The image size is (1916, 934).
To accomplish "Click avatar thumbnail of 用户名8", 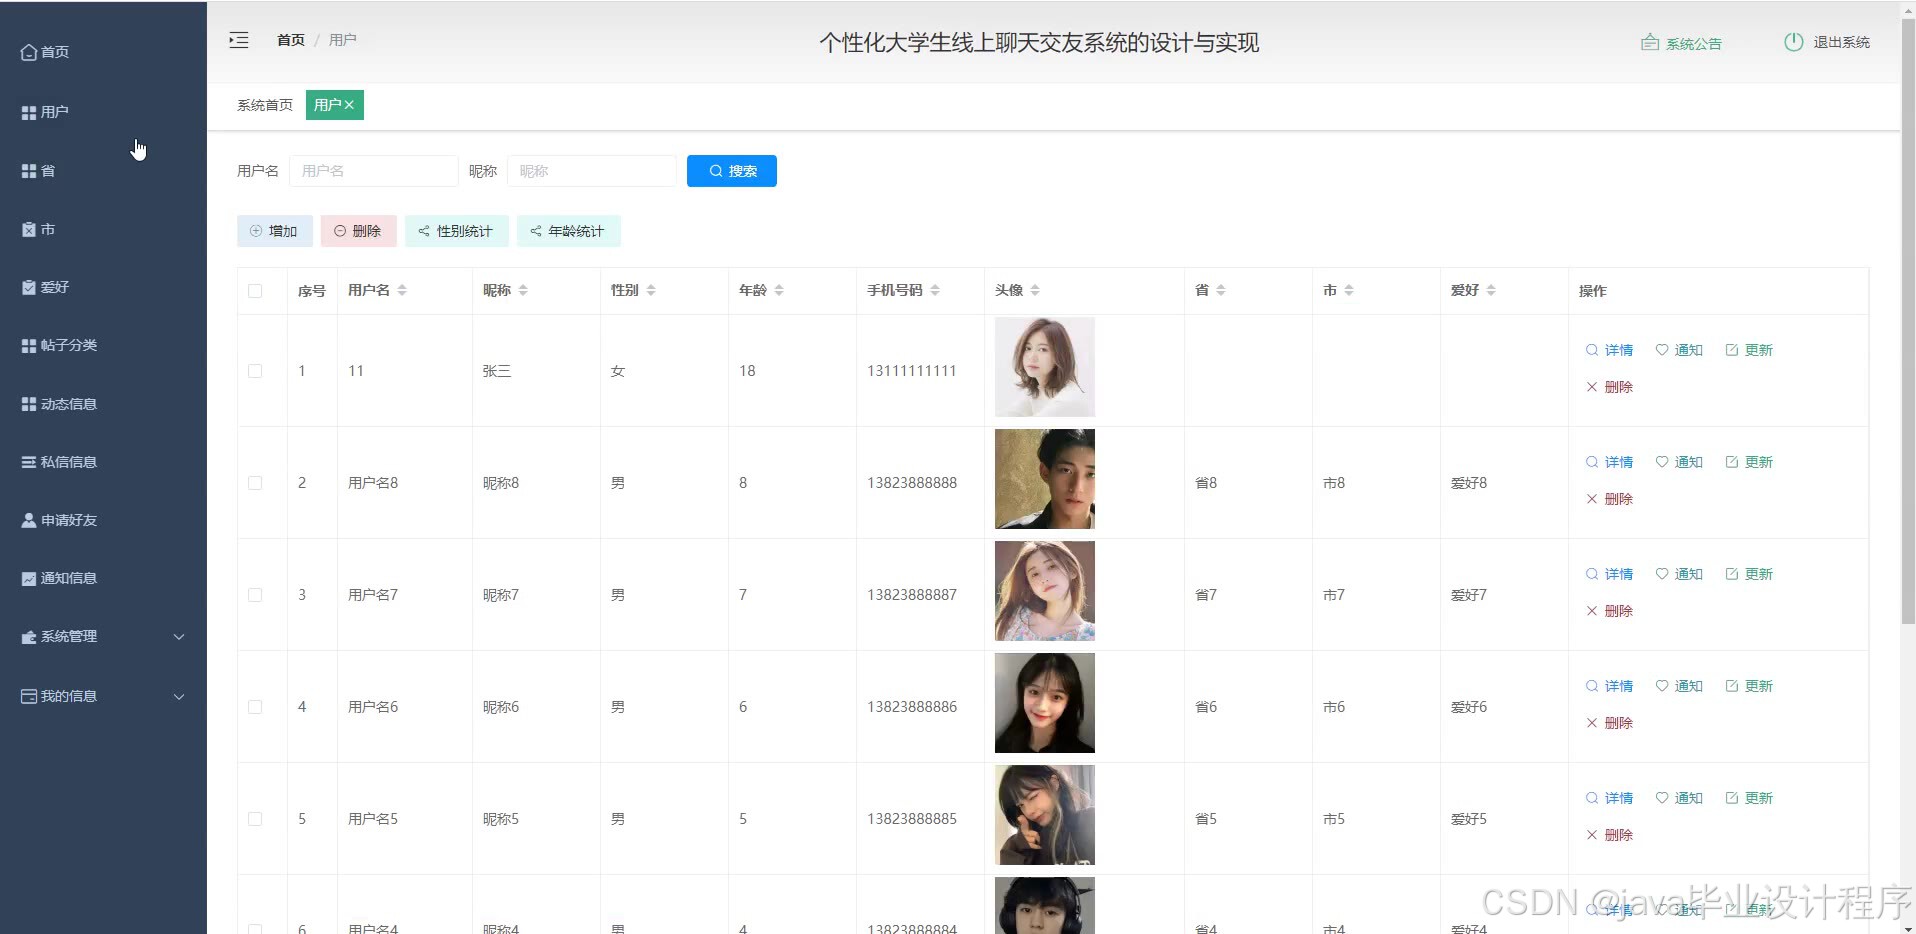I will point(1045,479).
